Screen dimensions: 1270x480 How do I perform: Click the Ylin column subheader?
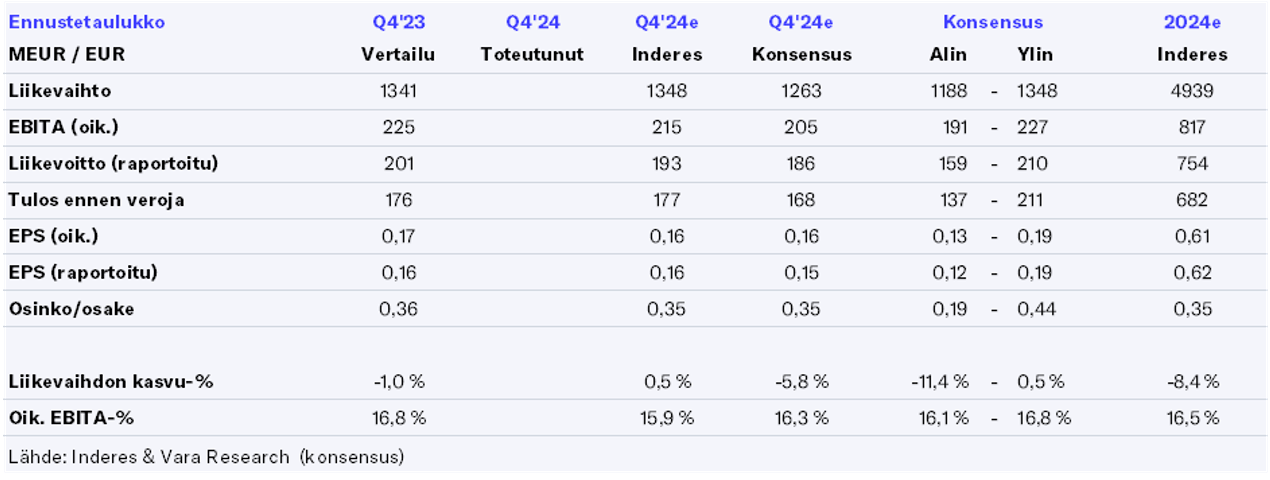1035,54
